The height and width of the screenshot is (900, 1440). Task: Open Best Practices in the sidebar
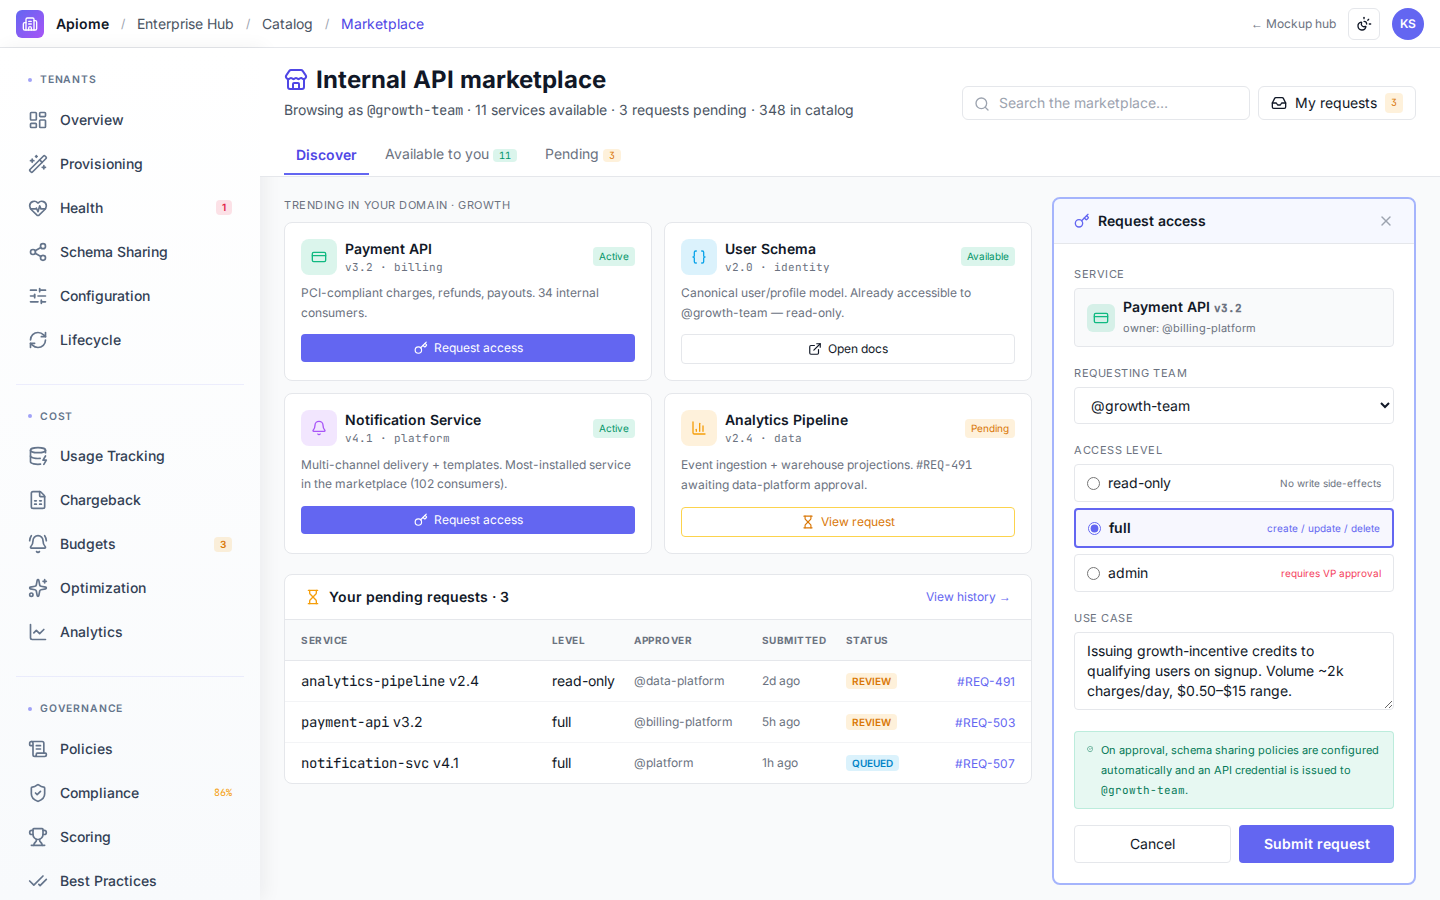tap(130, 881)
